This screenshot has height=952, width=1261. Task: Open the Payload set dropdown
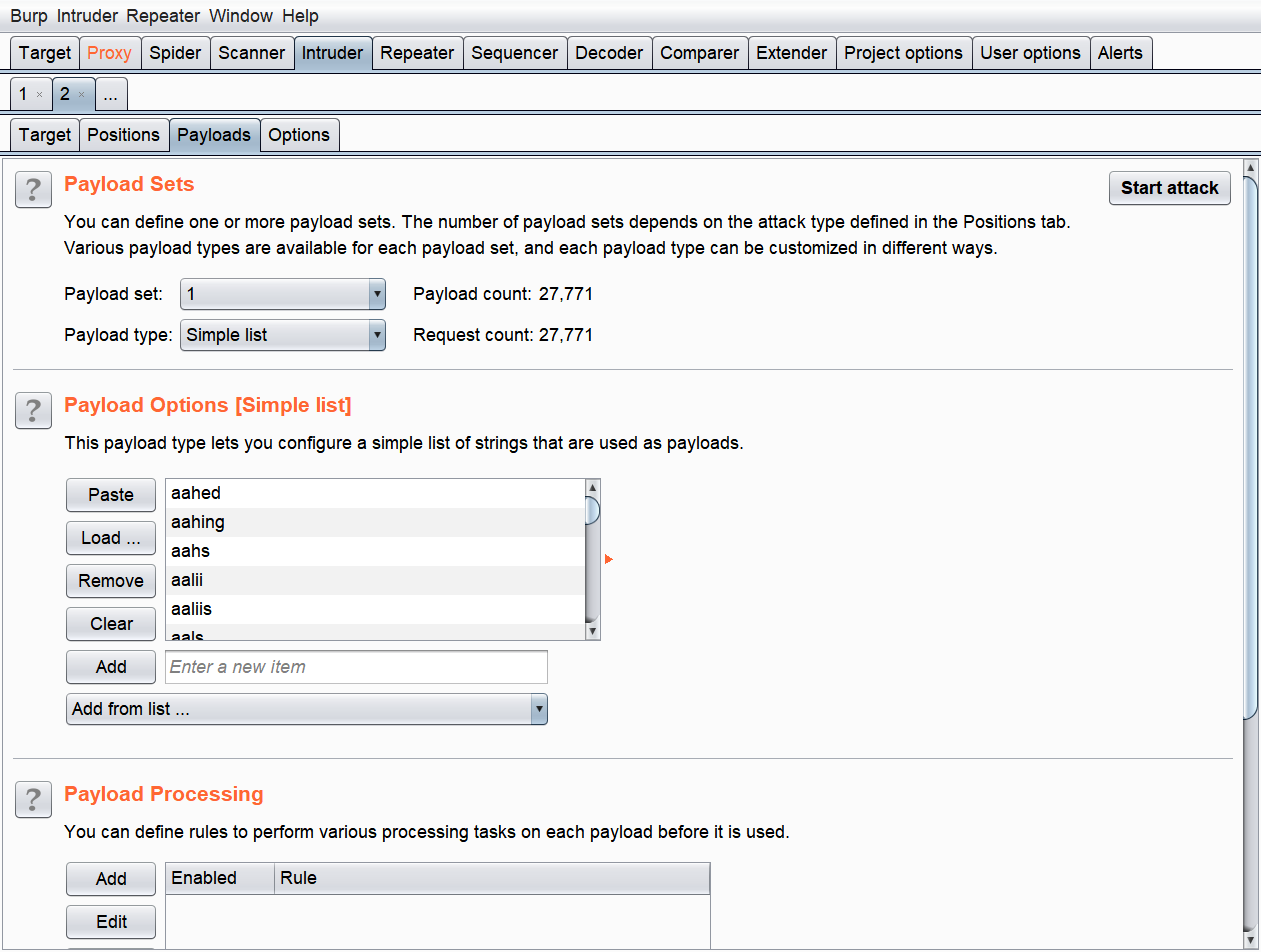tap(282, 294)
